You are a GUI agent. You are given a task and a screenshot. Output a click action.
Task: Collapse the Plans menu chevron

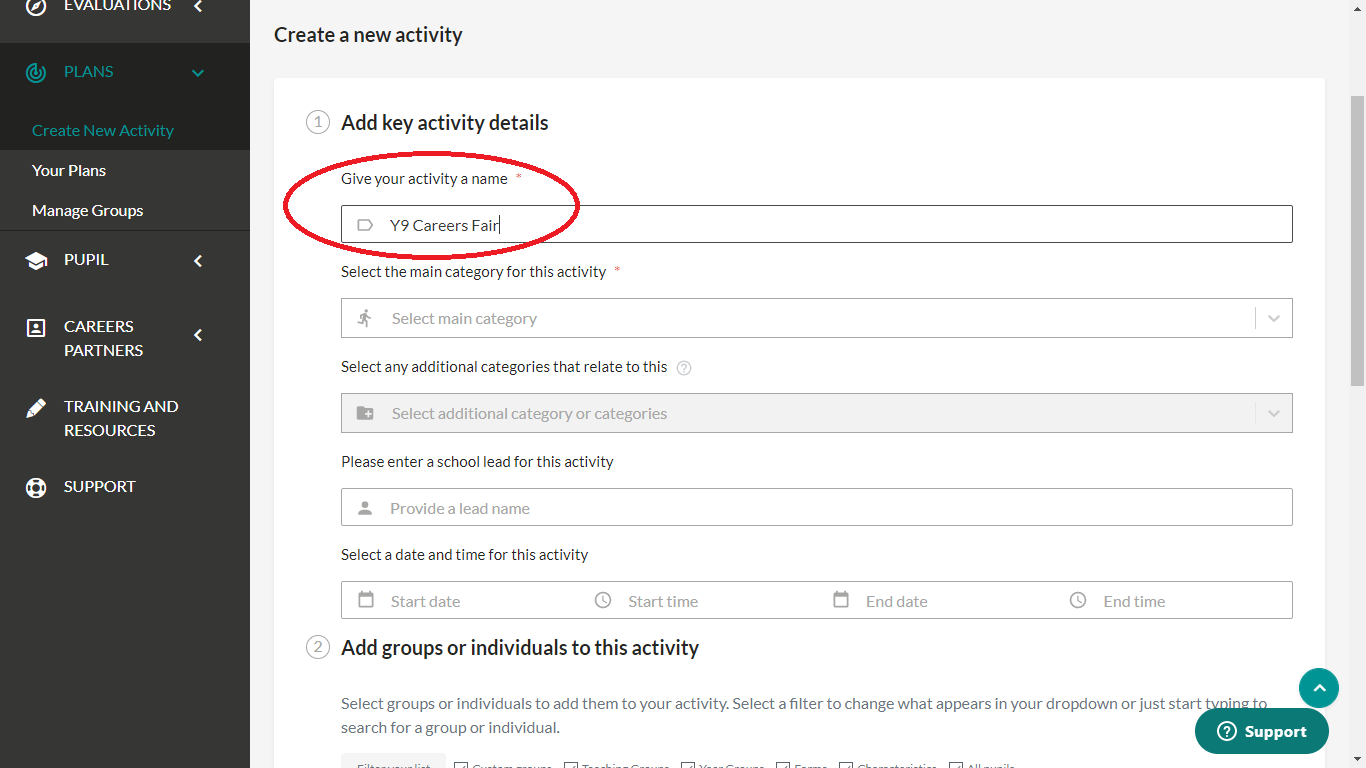click(x=198, y=73)
